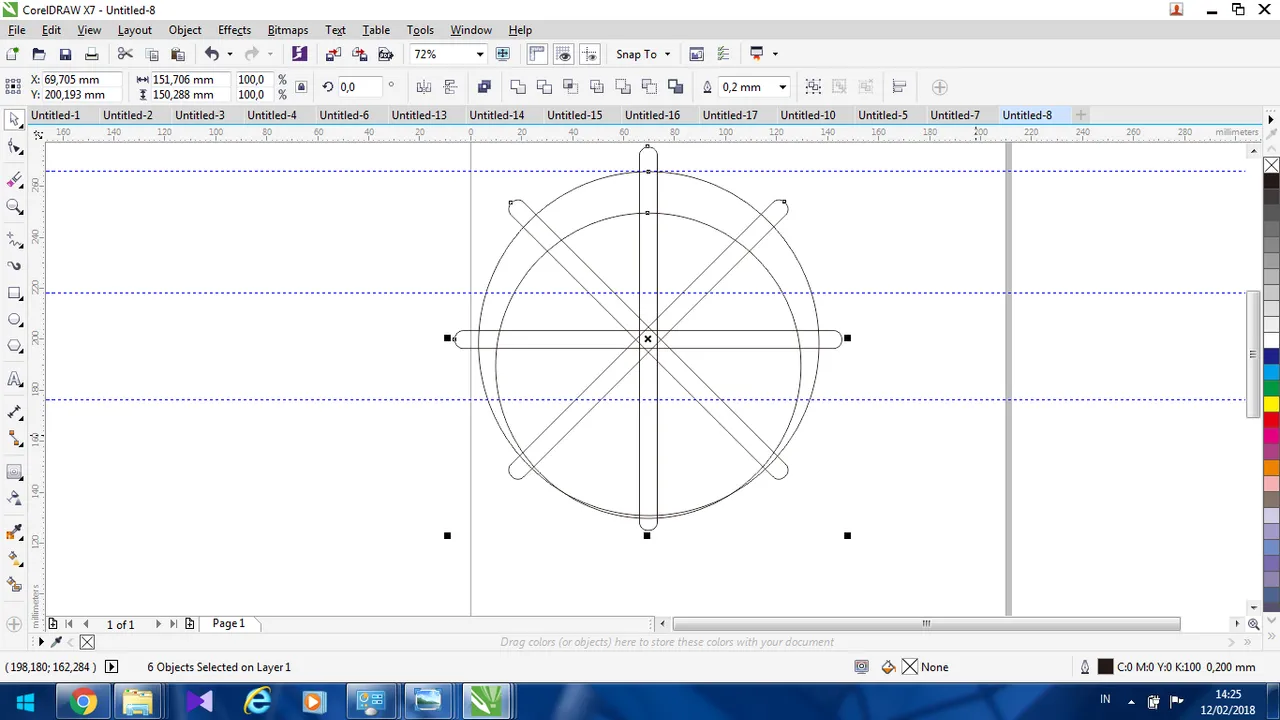This screenshot has height=720, width=1280.
Task: Save the current document
Action: 65,54
